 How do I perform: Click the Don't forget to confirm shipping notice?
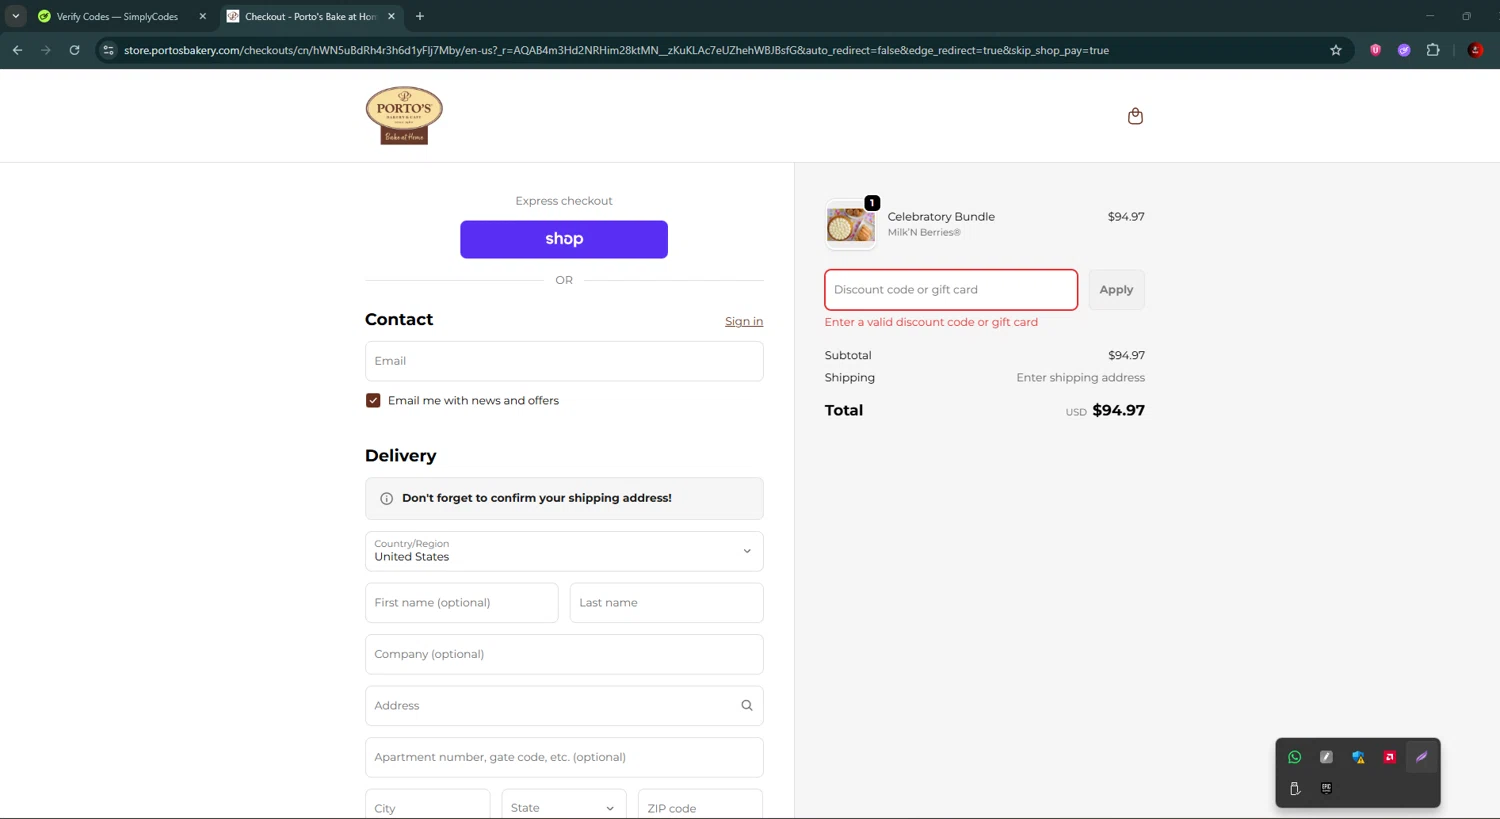pyautogui.click(x=564, y=498)
